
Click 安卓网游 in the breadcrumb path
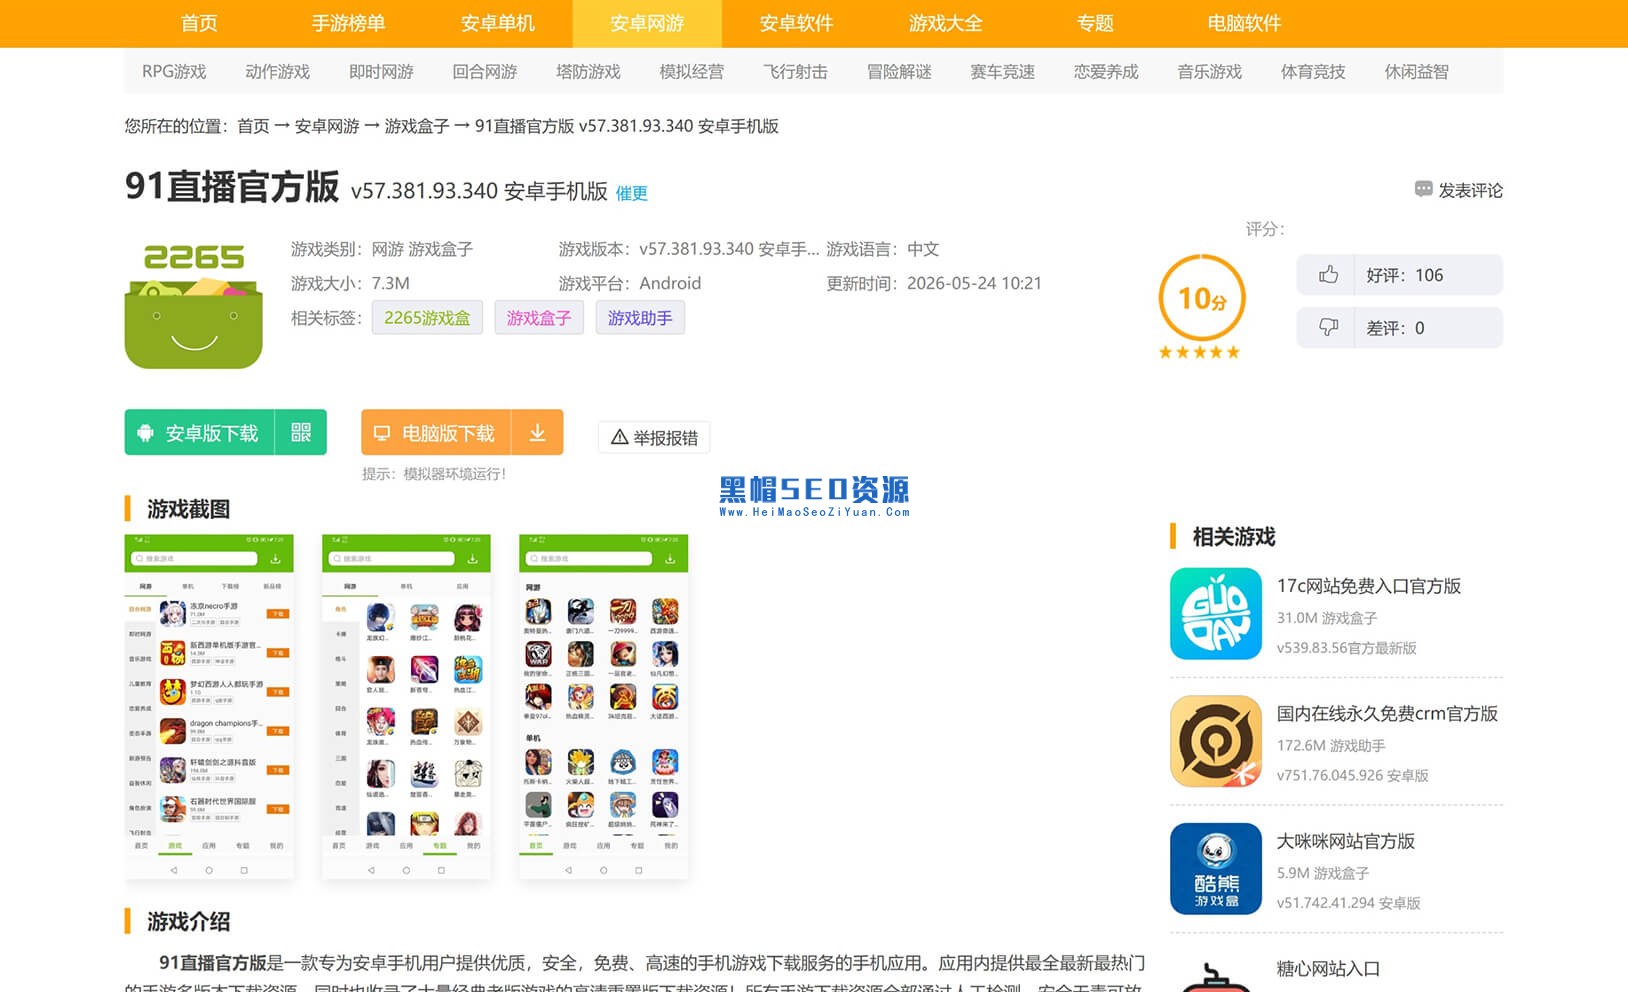(327, 126)
